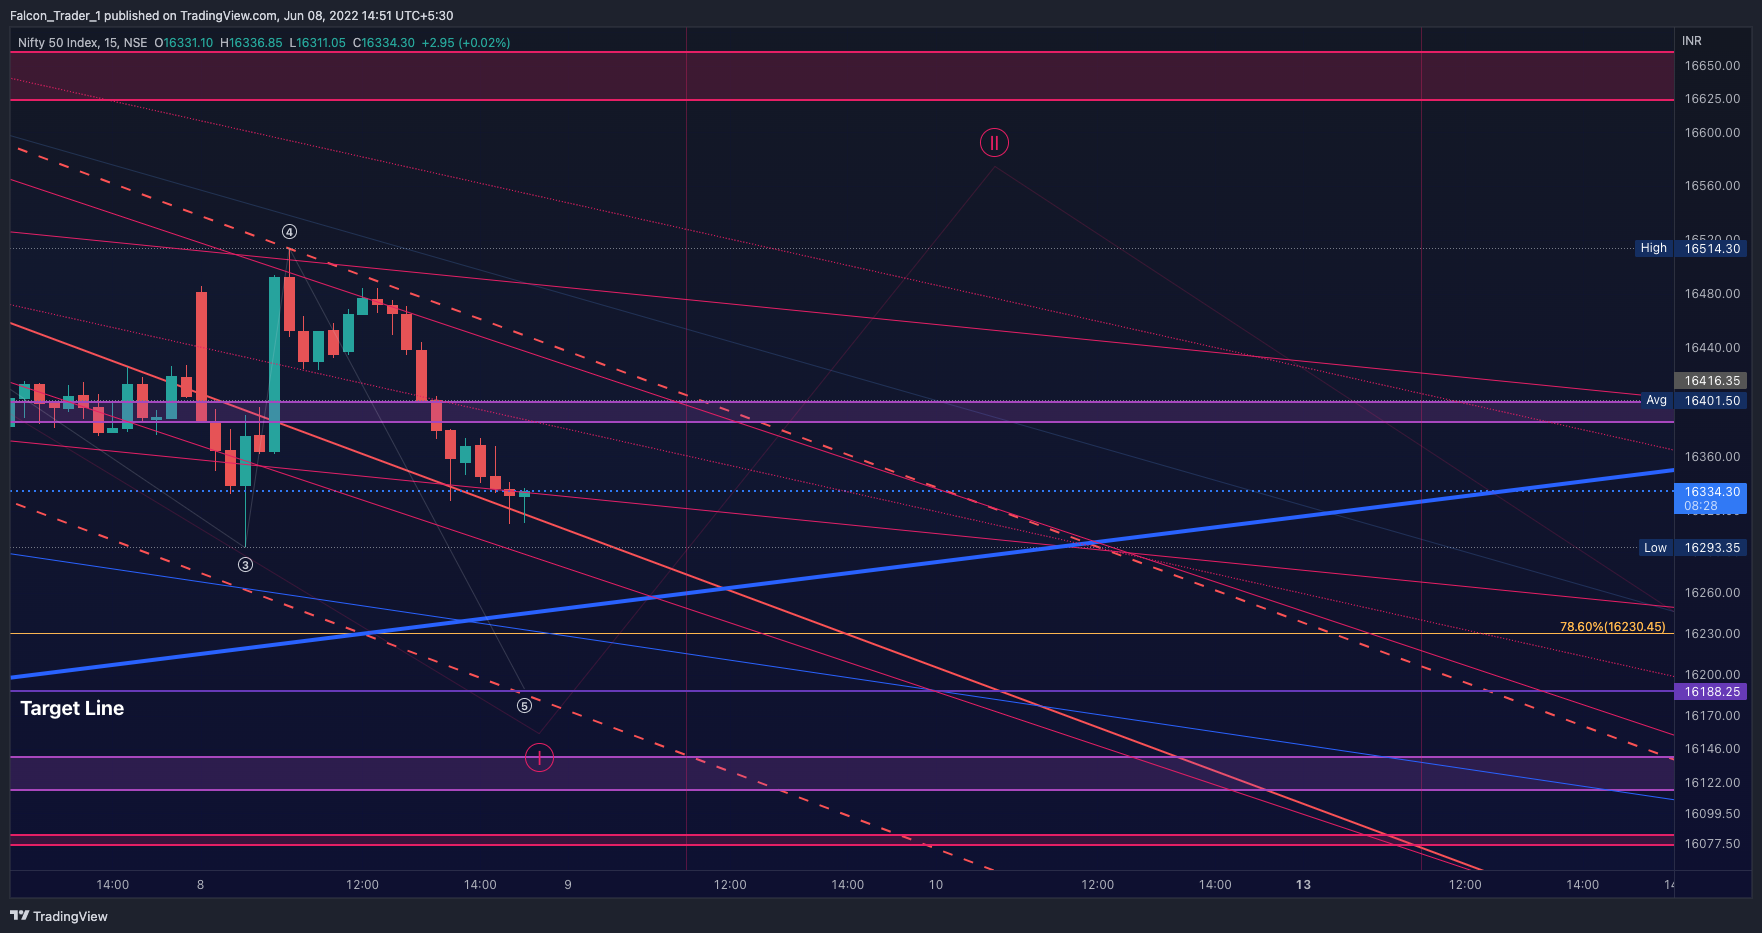
Task: Click the 16360.00 price axis label
Action: tap(1712, 457)
